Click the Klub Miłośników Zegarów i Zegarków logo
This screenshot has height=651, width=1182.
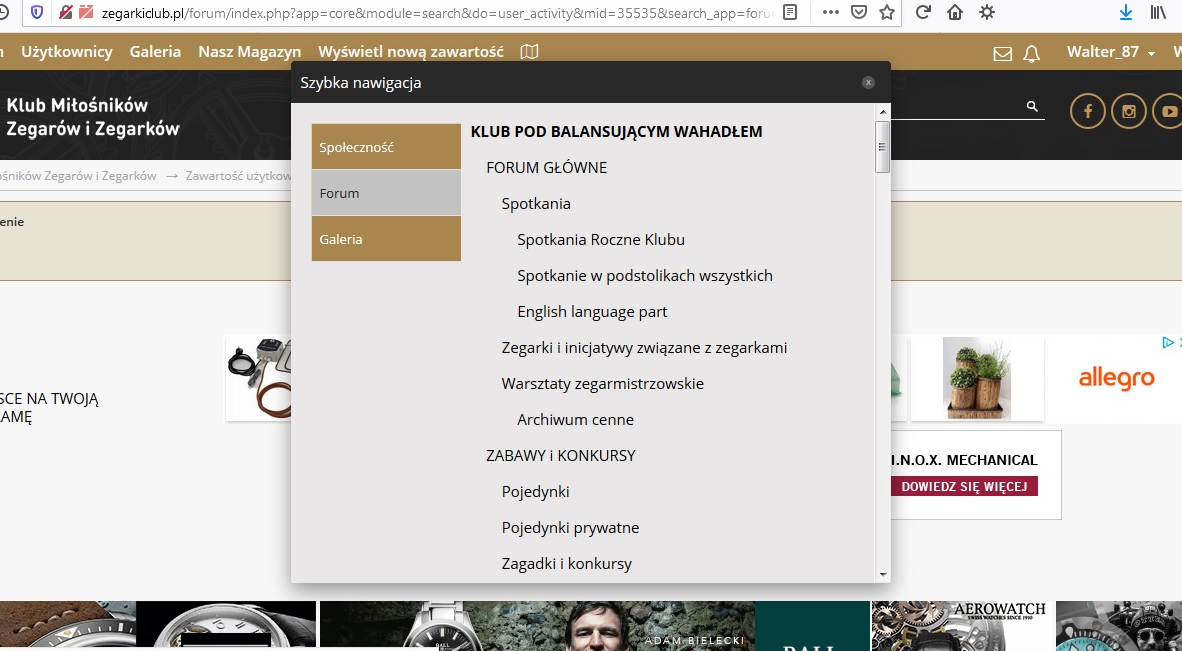[x=93, y=116]
